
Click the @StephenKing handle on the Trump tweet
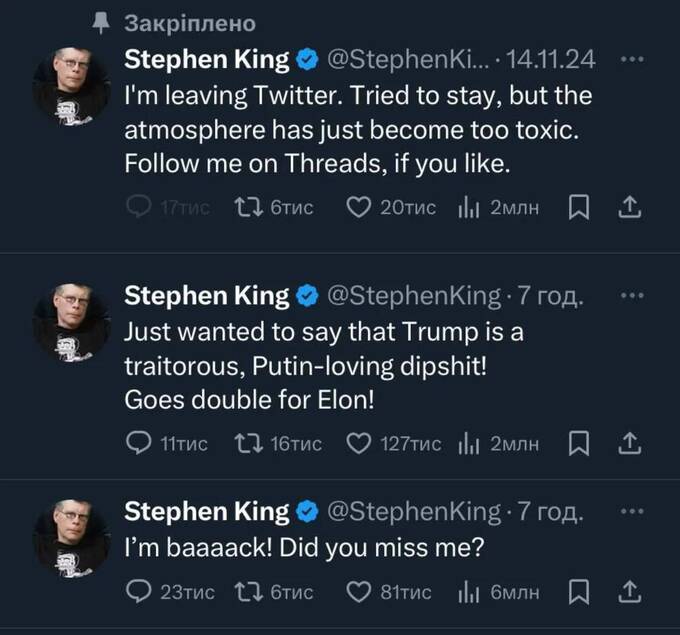[414, 296]
